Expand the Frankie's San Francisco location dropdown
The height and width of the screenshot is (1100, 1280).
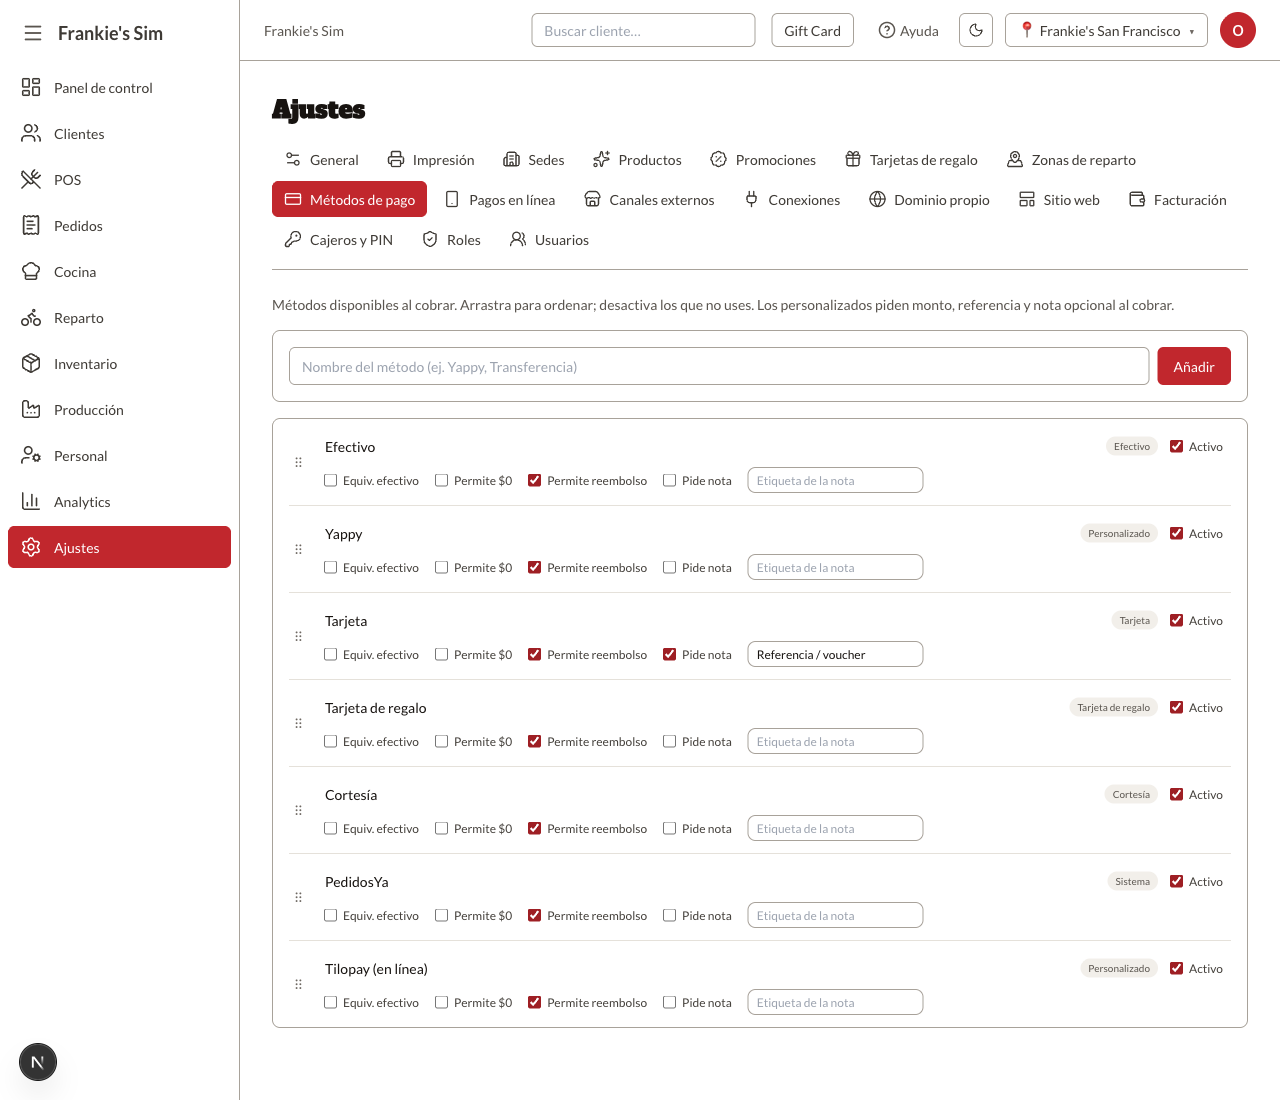pyautogui.click(x=1106, y=30)
